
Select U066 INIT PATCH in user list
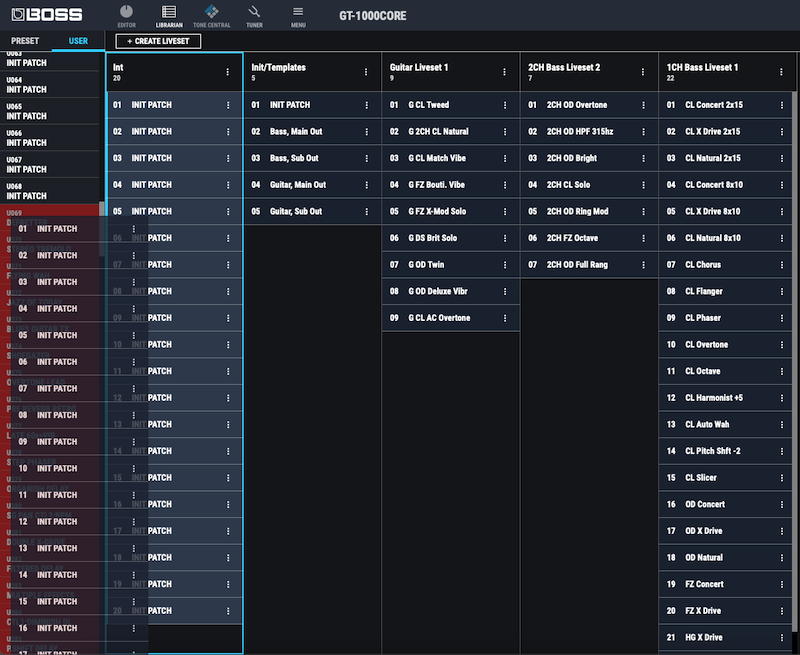click(x=49, y=138)
